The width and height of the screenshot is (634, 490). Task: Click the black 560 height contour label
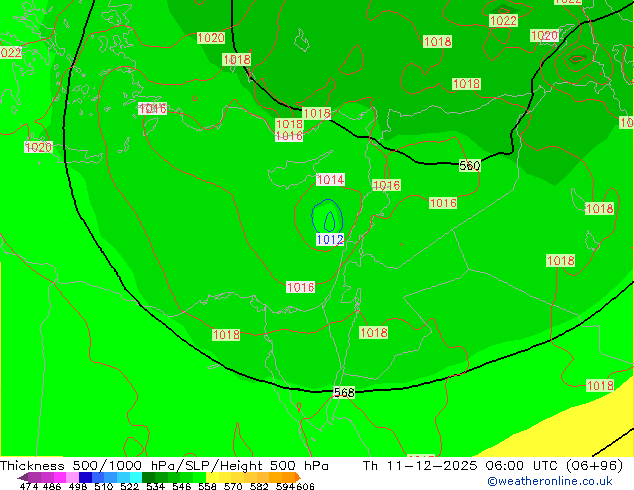pyautogui.click(x=469, y=165)
